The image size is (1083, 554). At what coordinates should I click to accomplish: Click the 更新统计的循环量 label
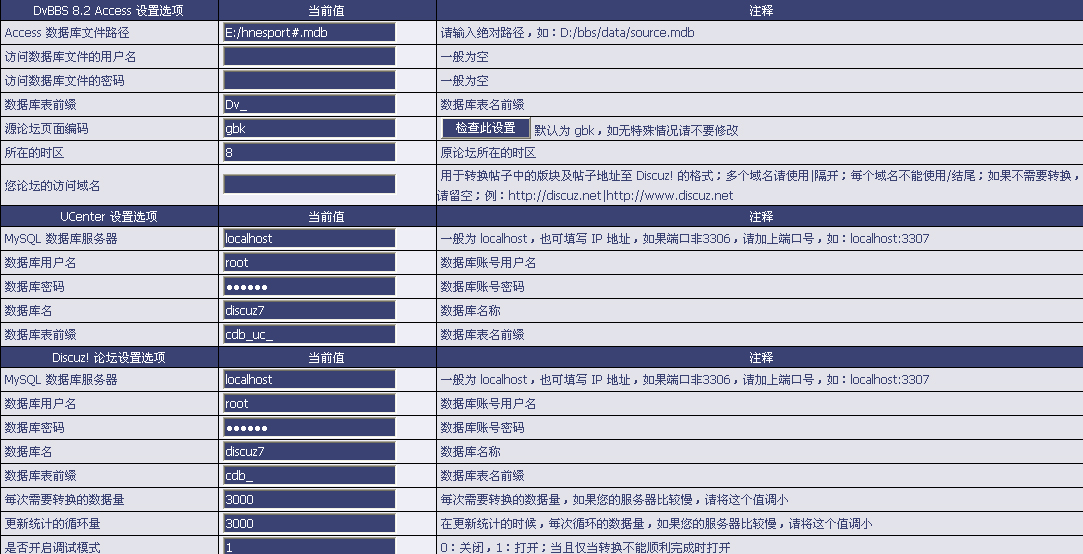click(x=52, y=523)
